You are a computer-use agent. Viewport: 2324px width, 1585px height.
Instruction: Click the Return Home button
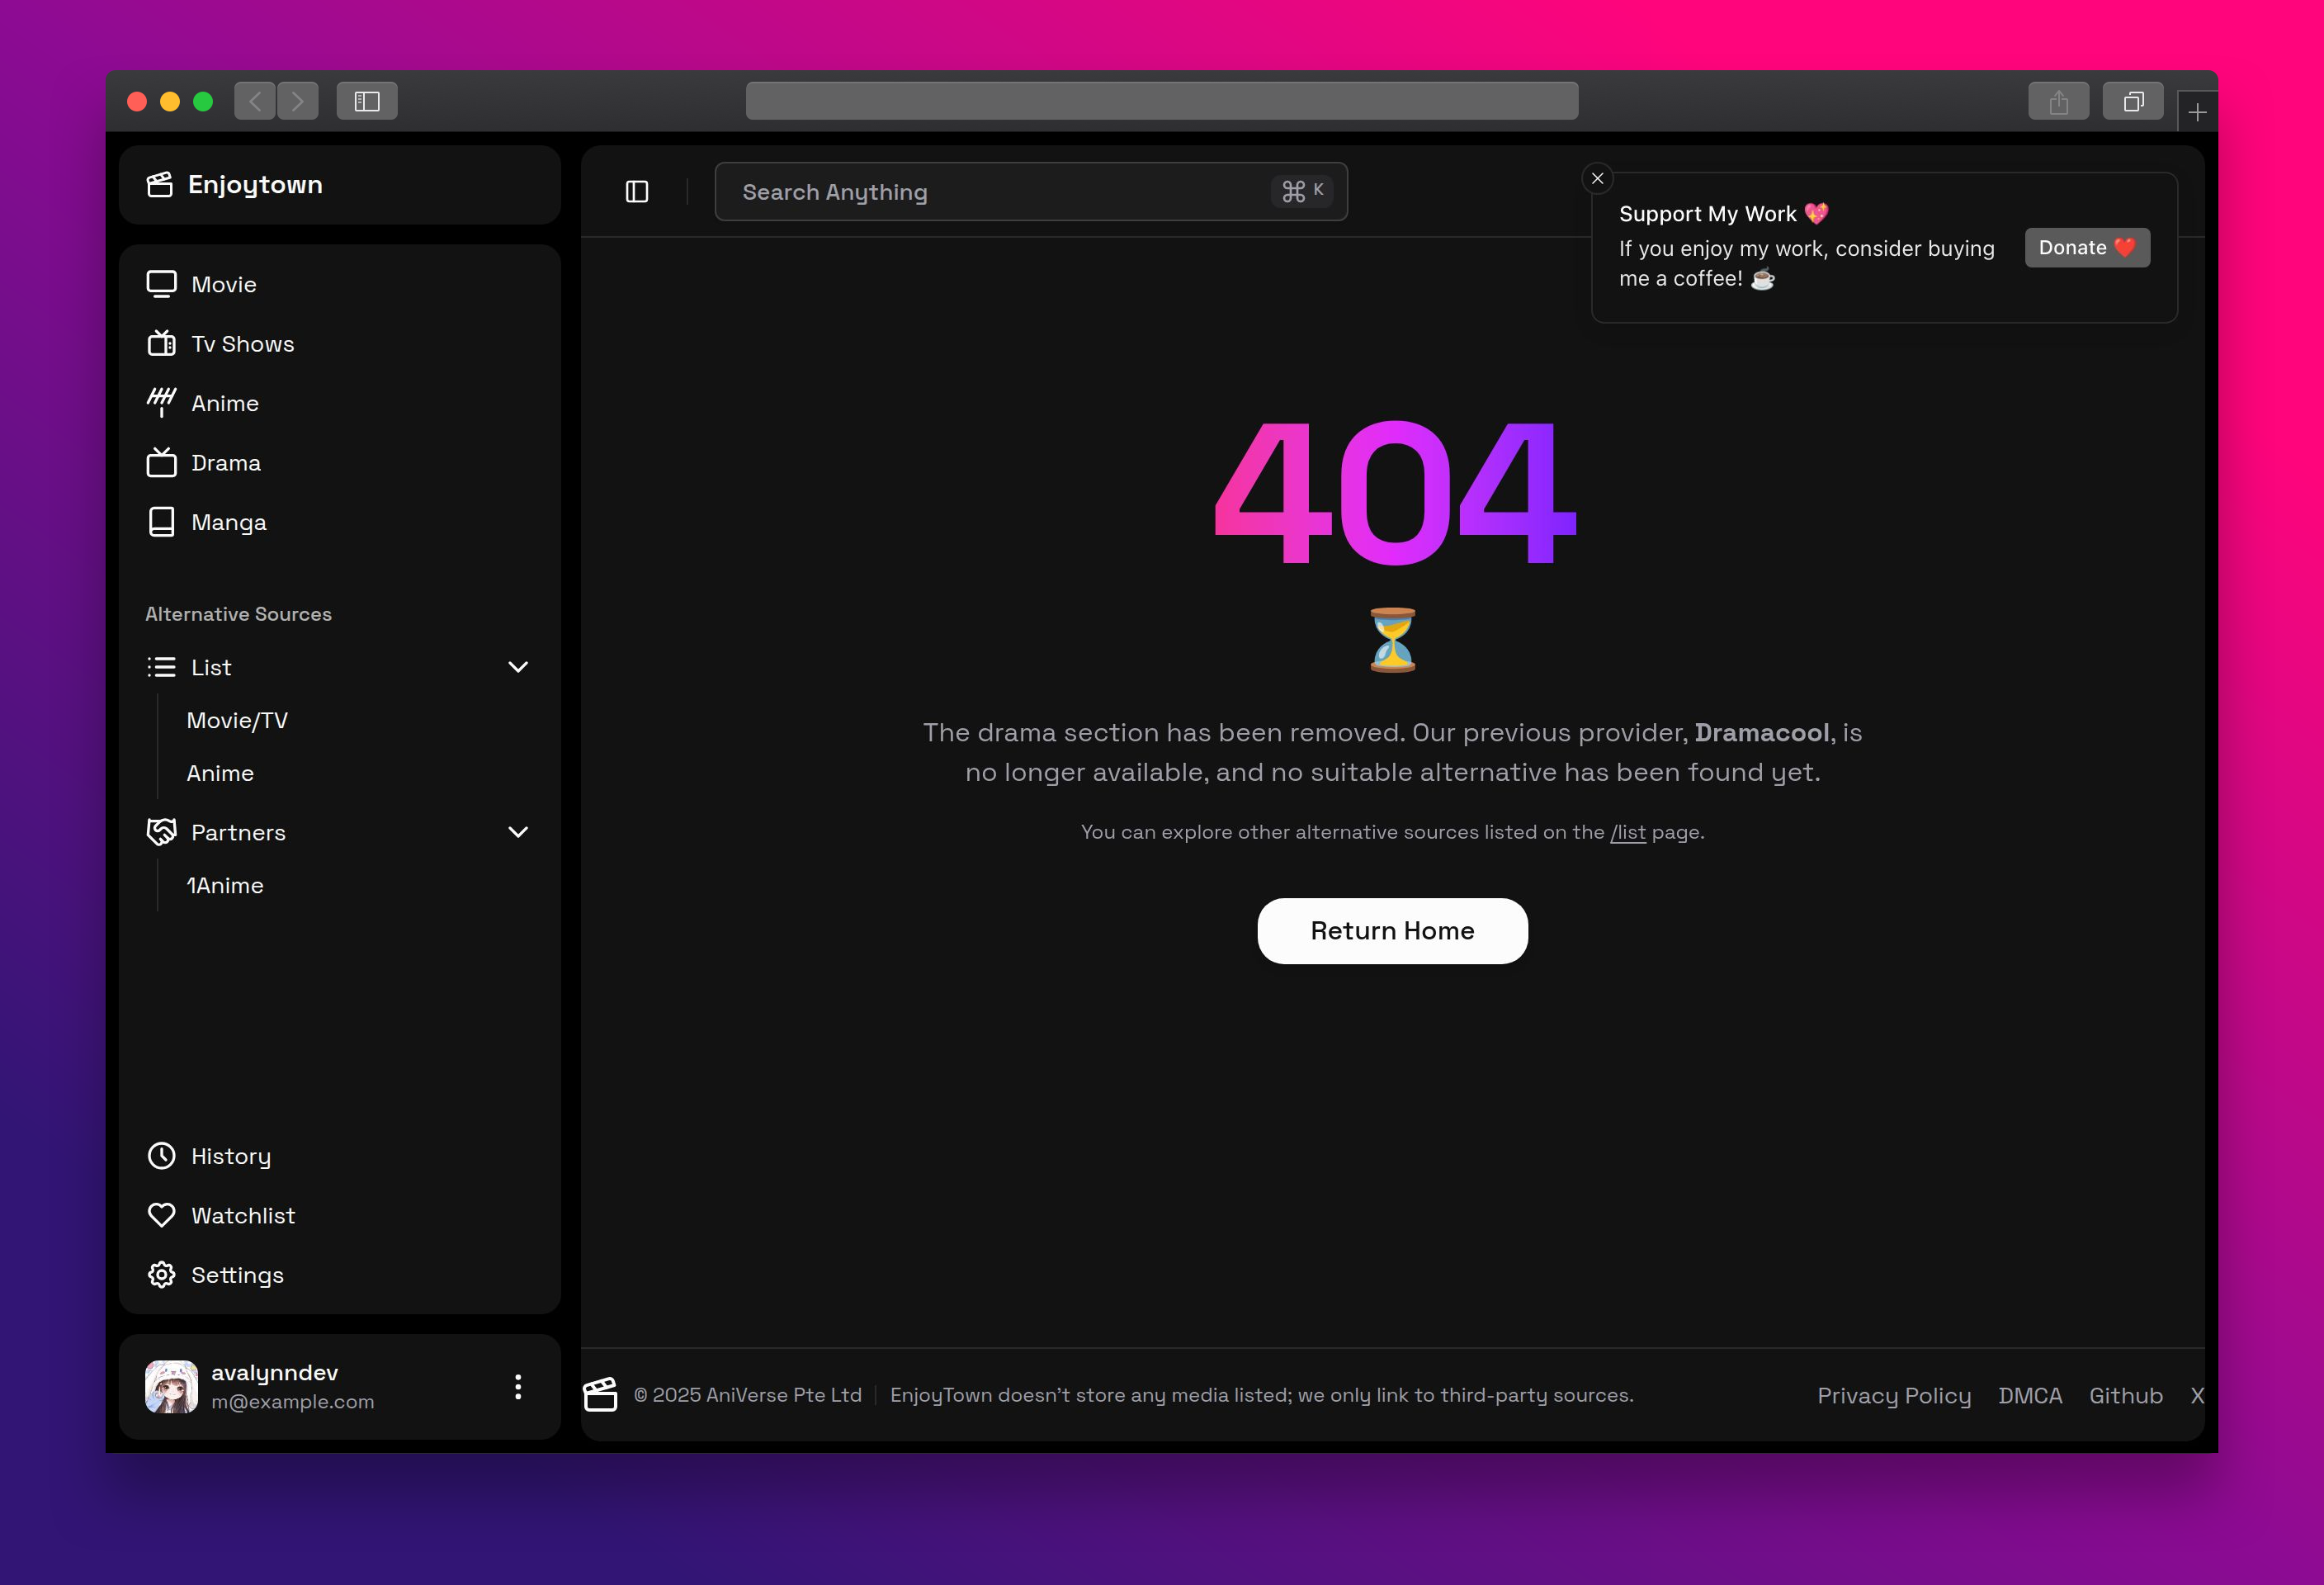tap(1392, 931)
